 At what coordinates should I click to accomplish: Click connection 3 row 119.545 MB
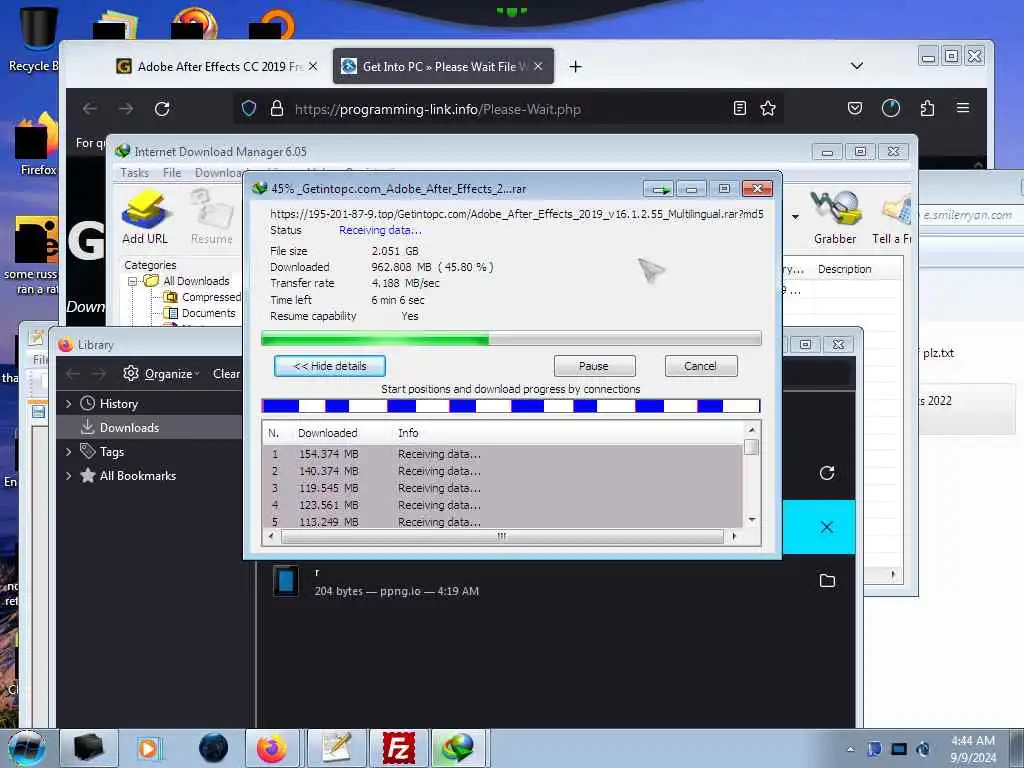[x=503, y=488]
